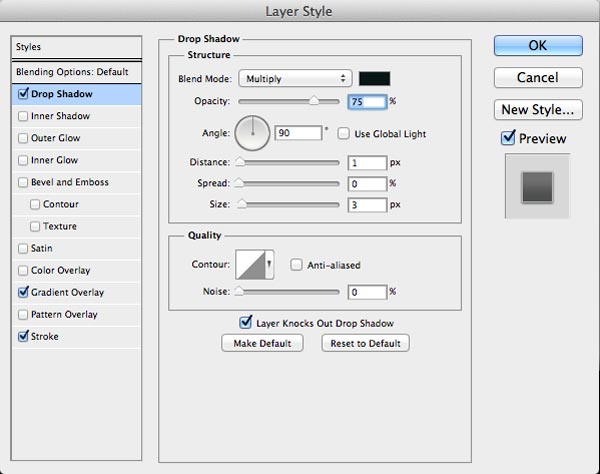Click the Make Default button
600x474 pixels.
[262, 343]
